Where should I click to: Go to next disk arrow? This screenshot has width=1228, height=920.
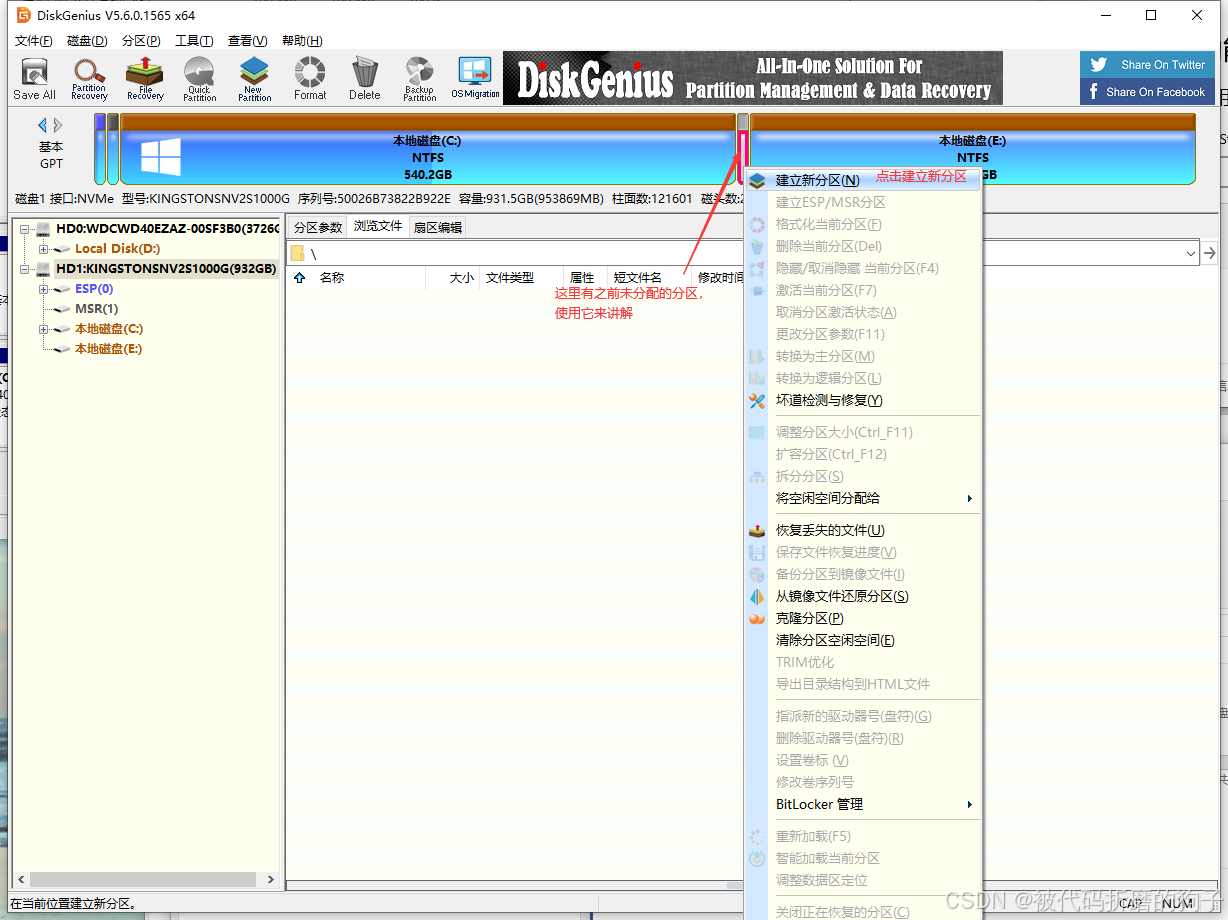click(x=58, y=126)
